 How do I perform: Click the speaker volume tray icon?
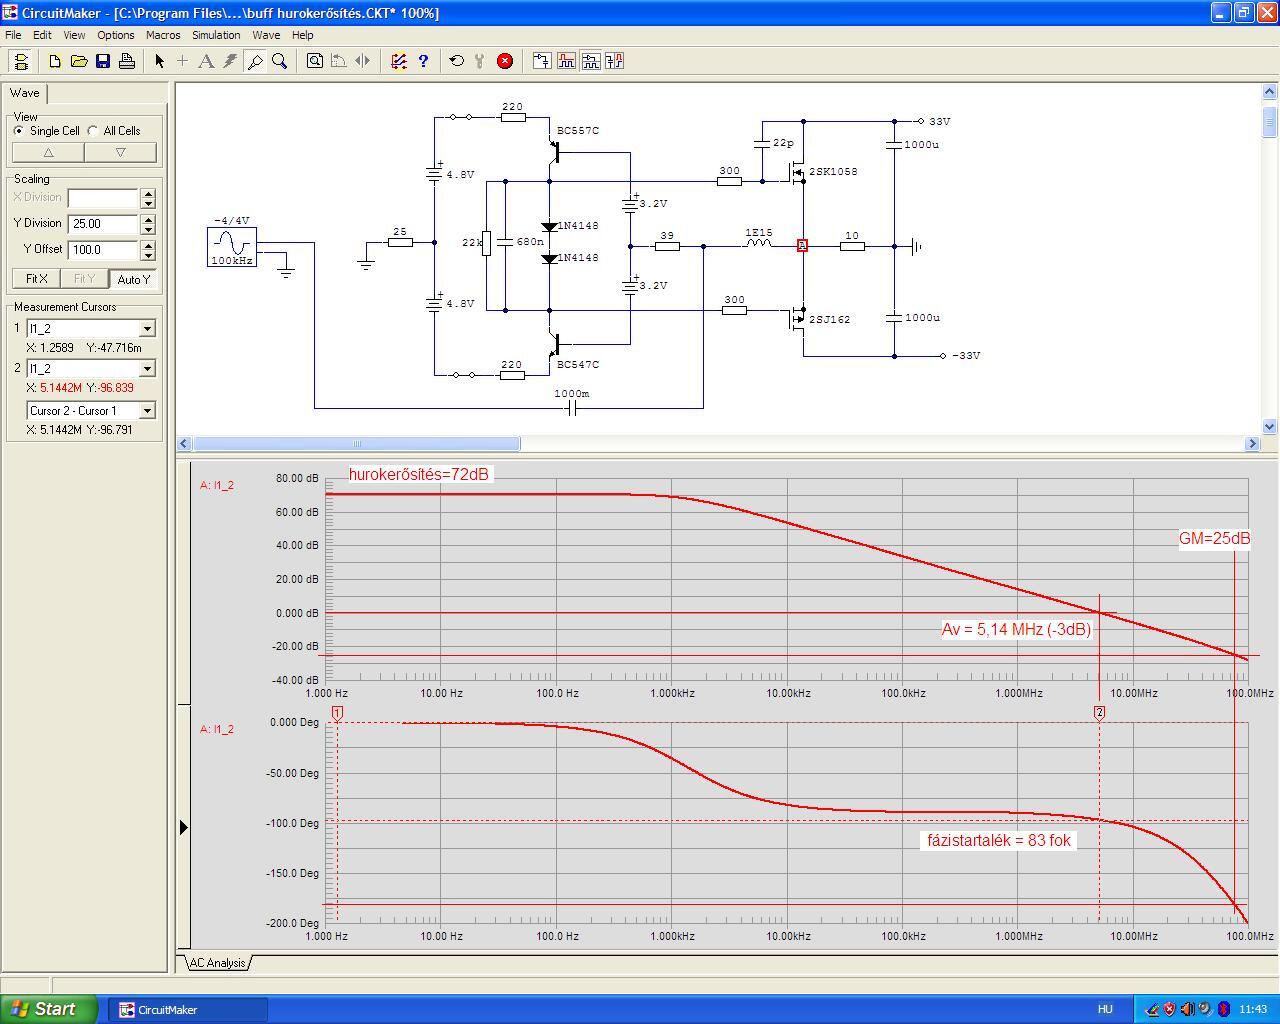(x=1187, y=1010)
